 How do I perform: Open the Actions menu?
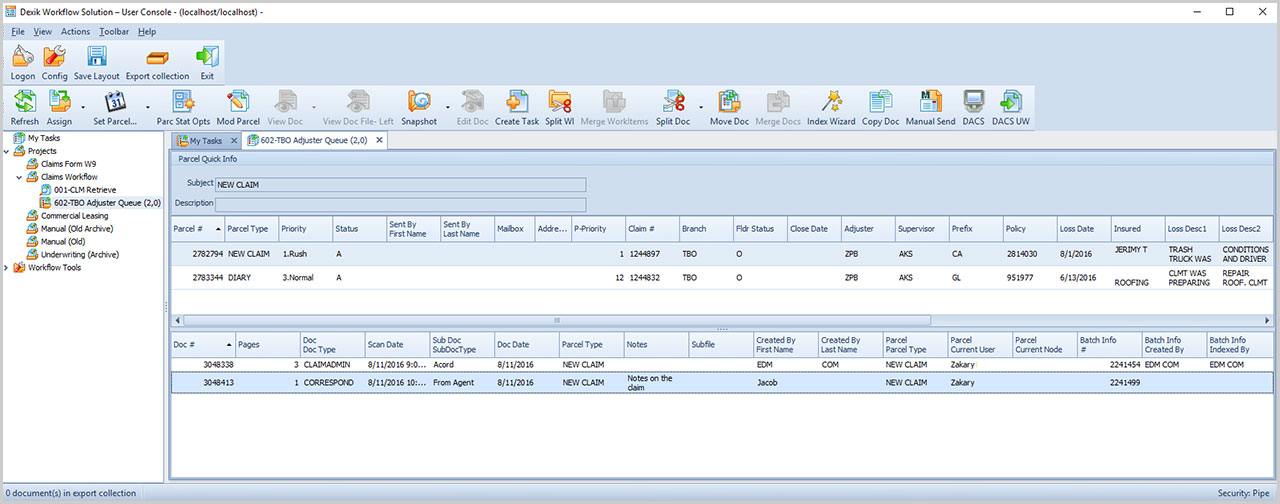pos(75,31)
